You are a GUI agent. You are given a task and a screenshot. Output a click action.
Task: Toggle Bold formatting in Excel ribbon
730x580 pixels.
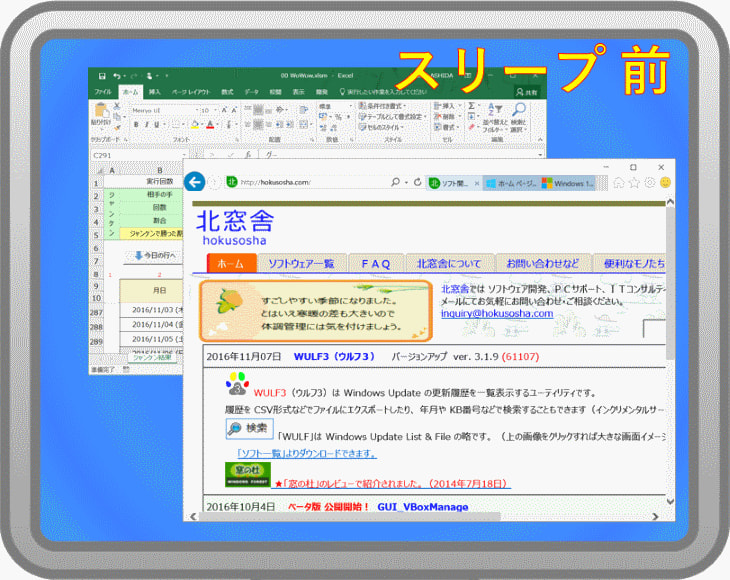(x=136, y=124)
